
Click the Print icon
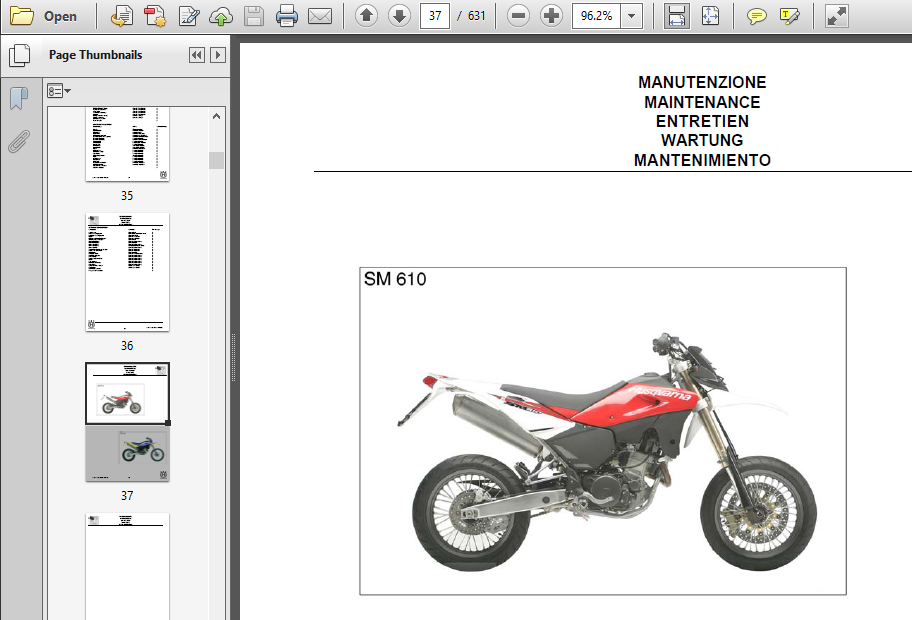(x=287, y=16)
